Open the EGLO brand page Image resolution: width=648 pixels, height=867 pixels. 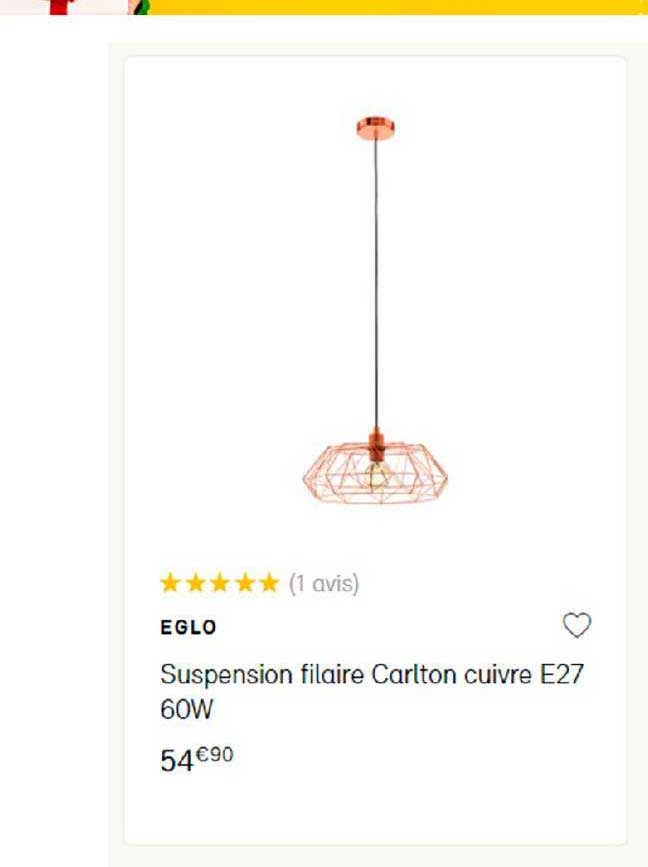[190, 627]
